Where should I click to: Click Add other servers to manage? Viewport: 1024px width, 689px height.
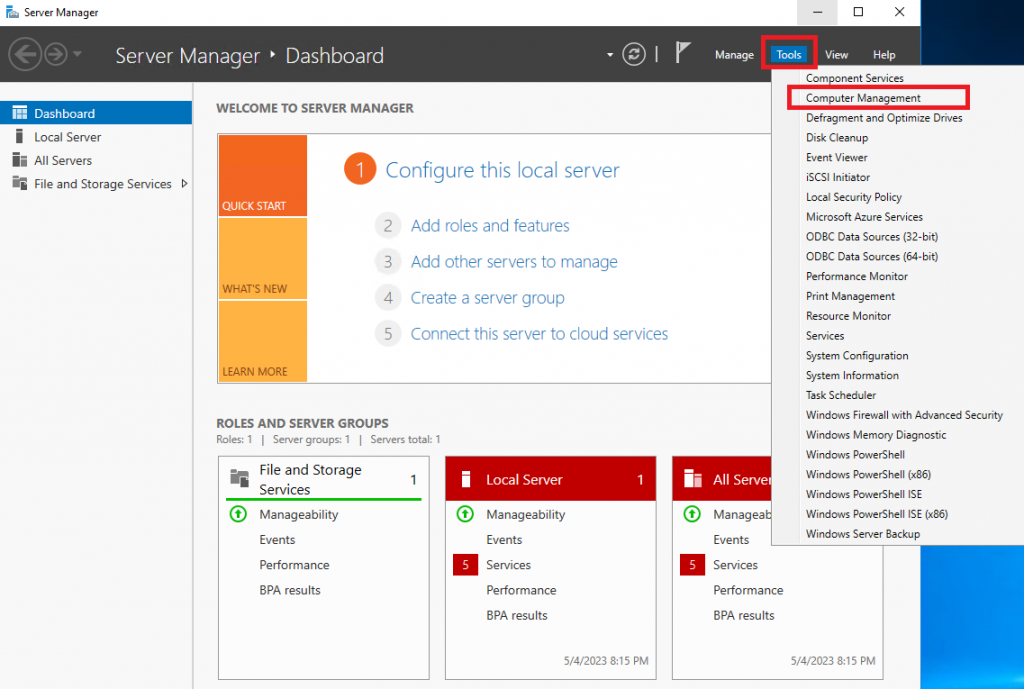point(514,261)
